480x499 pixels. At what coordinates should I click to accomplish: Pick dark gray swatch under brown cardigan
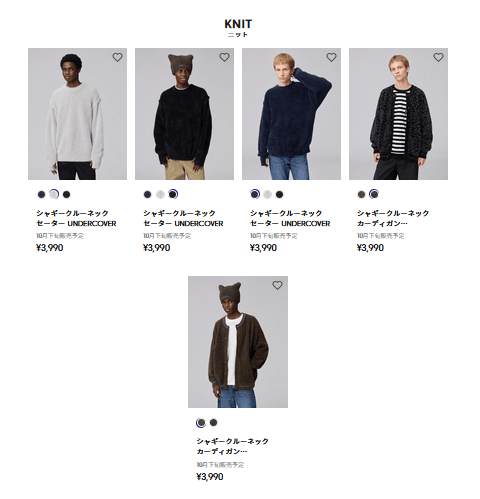[214, 423]
